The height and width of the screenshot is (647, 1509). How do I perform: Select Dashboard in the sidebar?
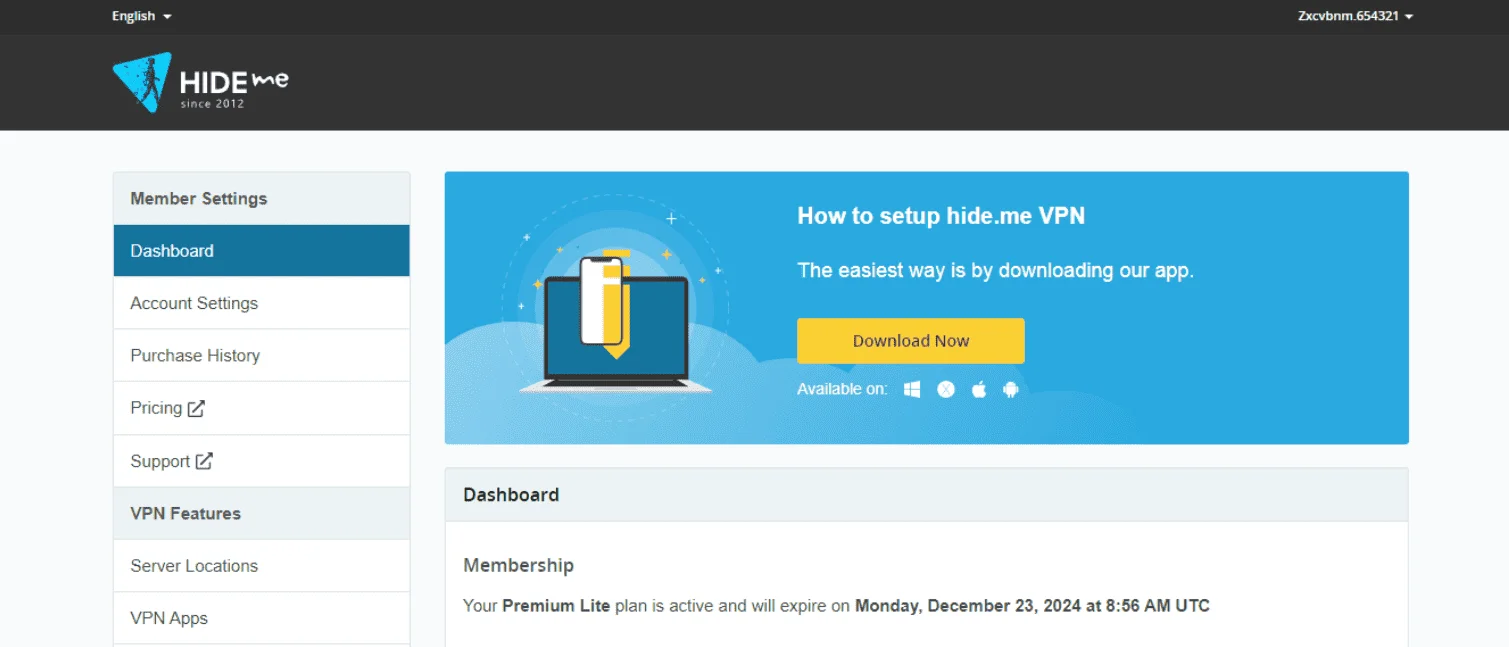point(262,251)
